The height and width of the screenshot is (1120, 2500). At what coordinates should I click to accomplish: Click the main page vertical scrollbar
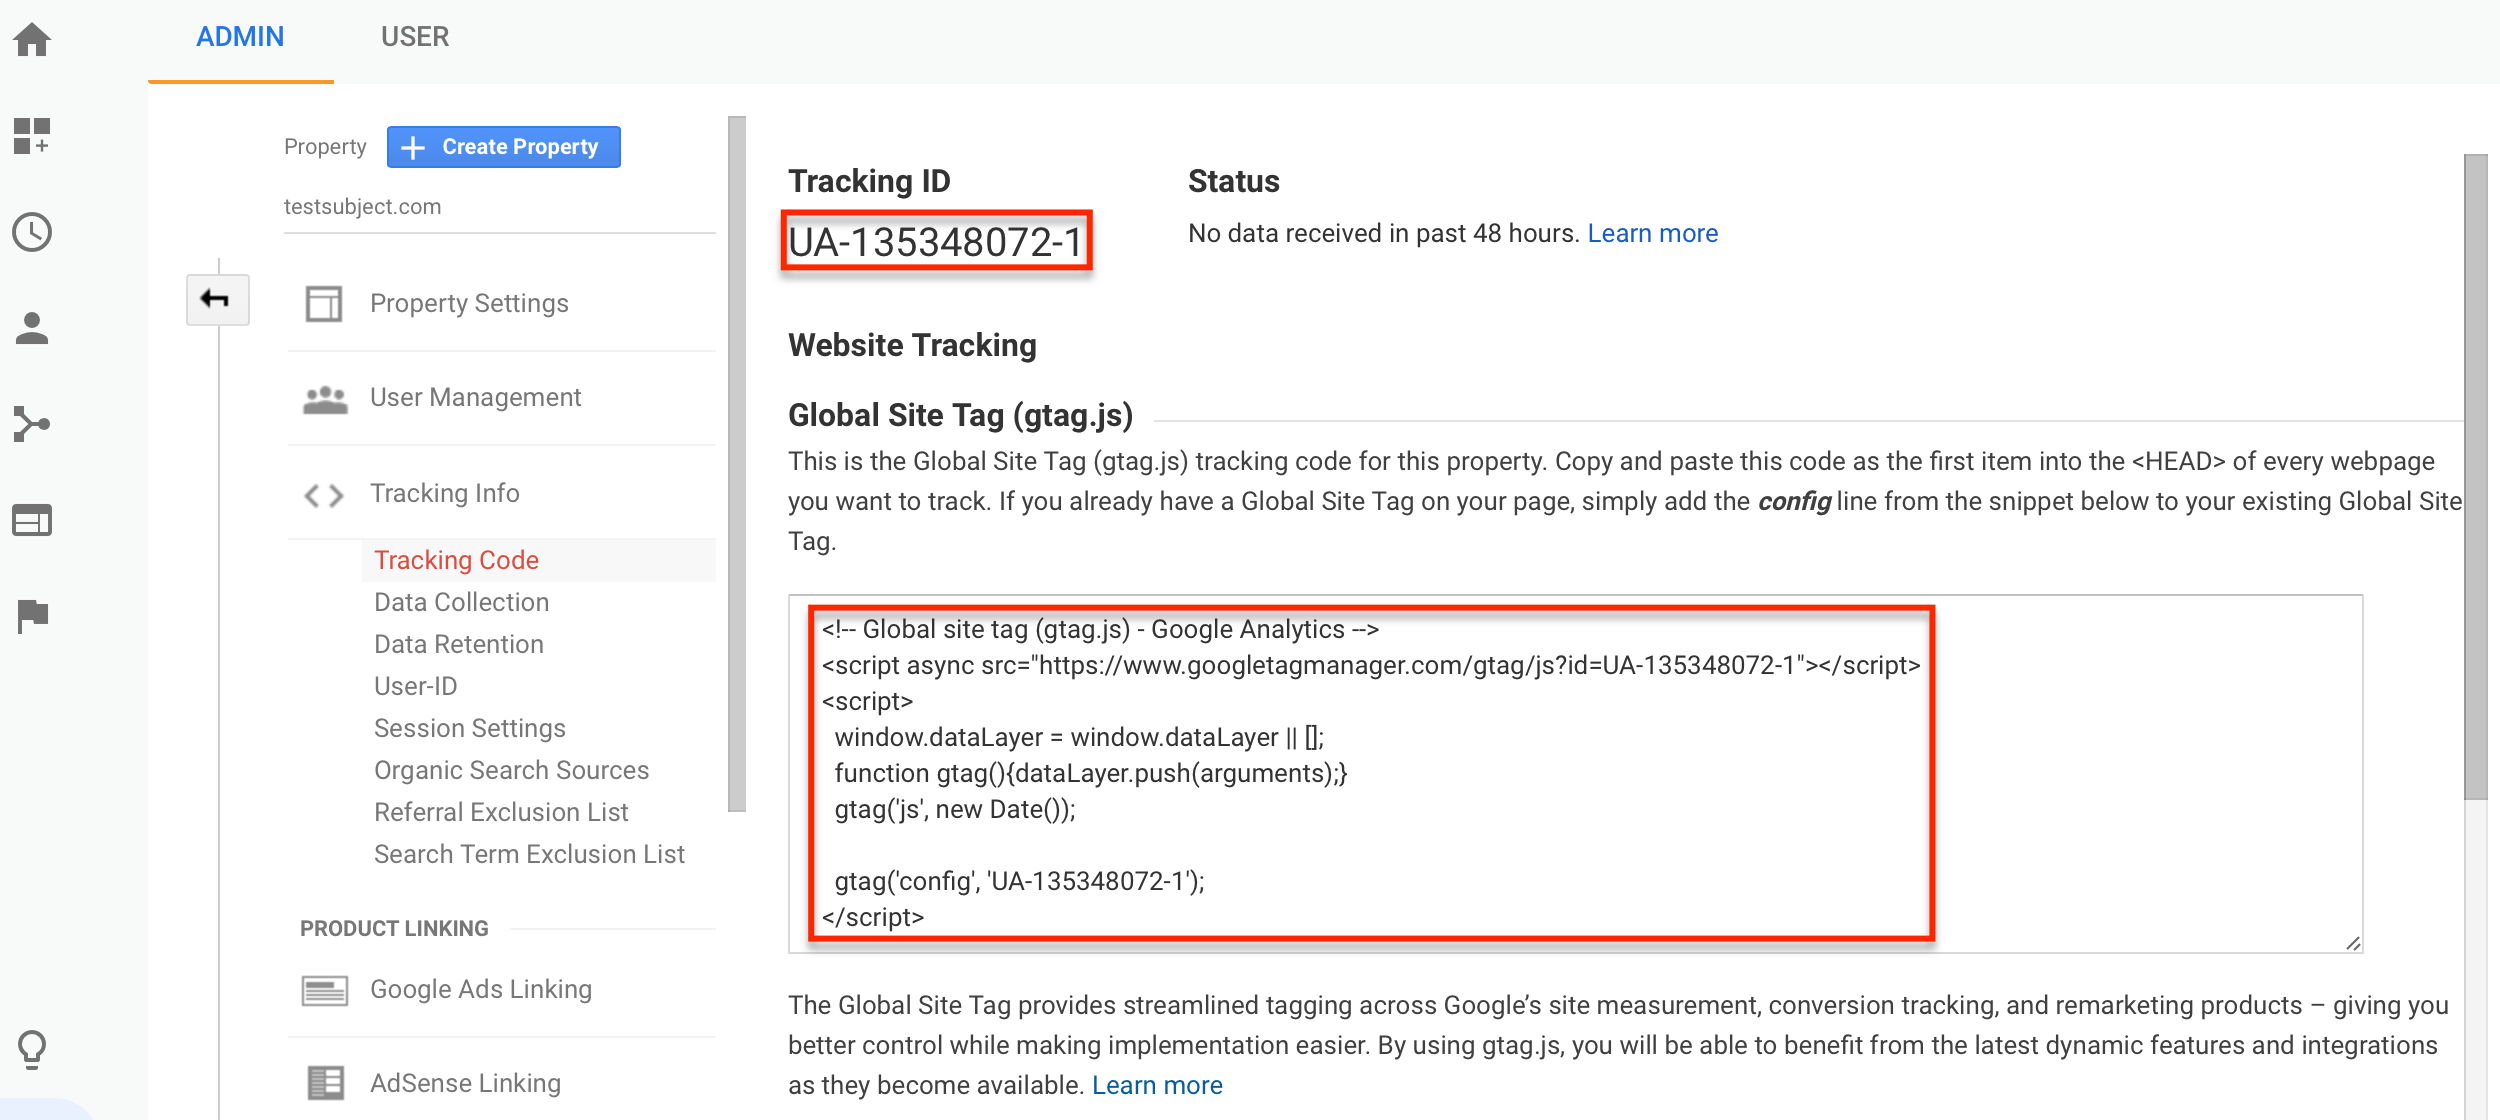pyautogui.click(x=2475, y=477)
